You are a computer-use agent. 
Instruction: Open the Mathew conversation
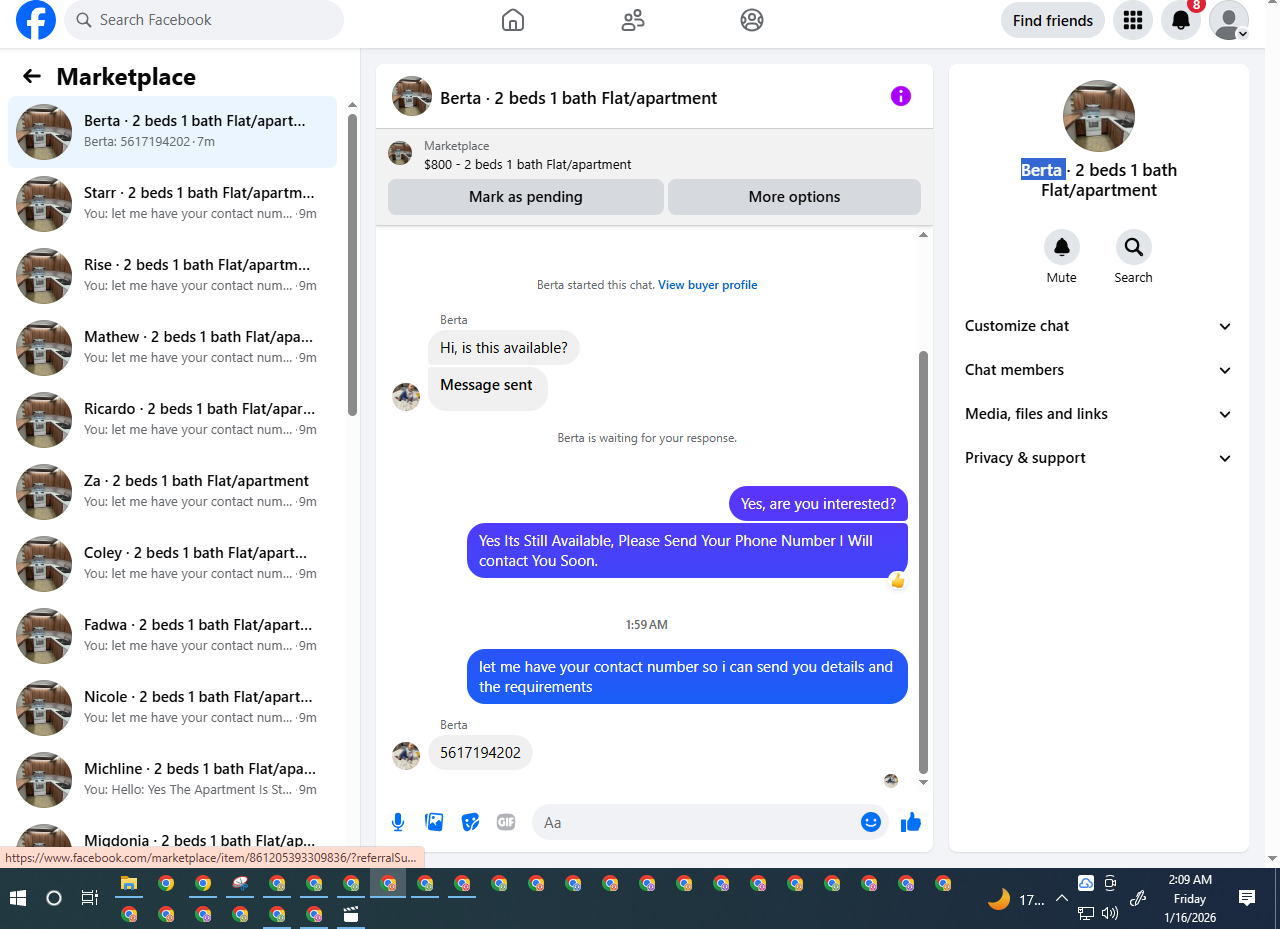click(x=172, y=348)
